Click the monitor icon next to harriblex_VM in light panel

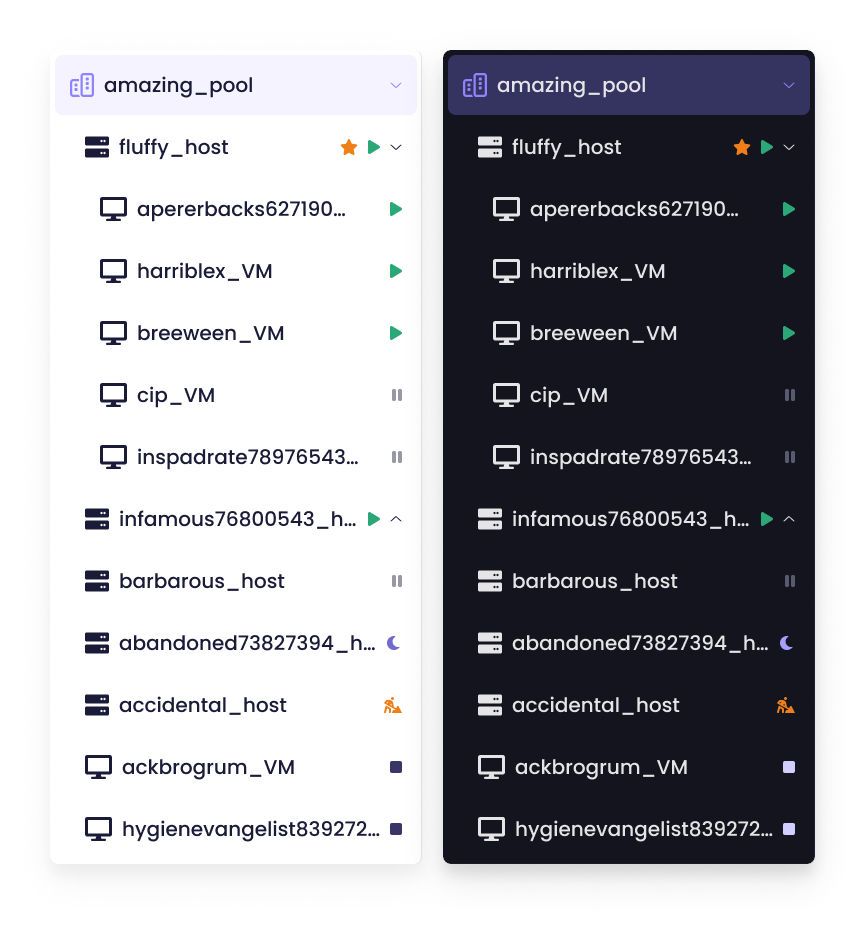pos(113,271)
